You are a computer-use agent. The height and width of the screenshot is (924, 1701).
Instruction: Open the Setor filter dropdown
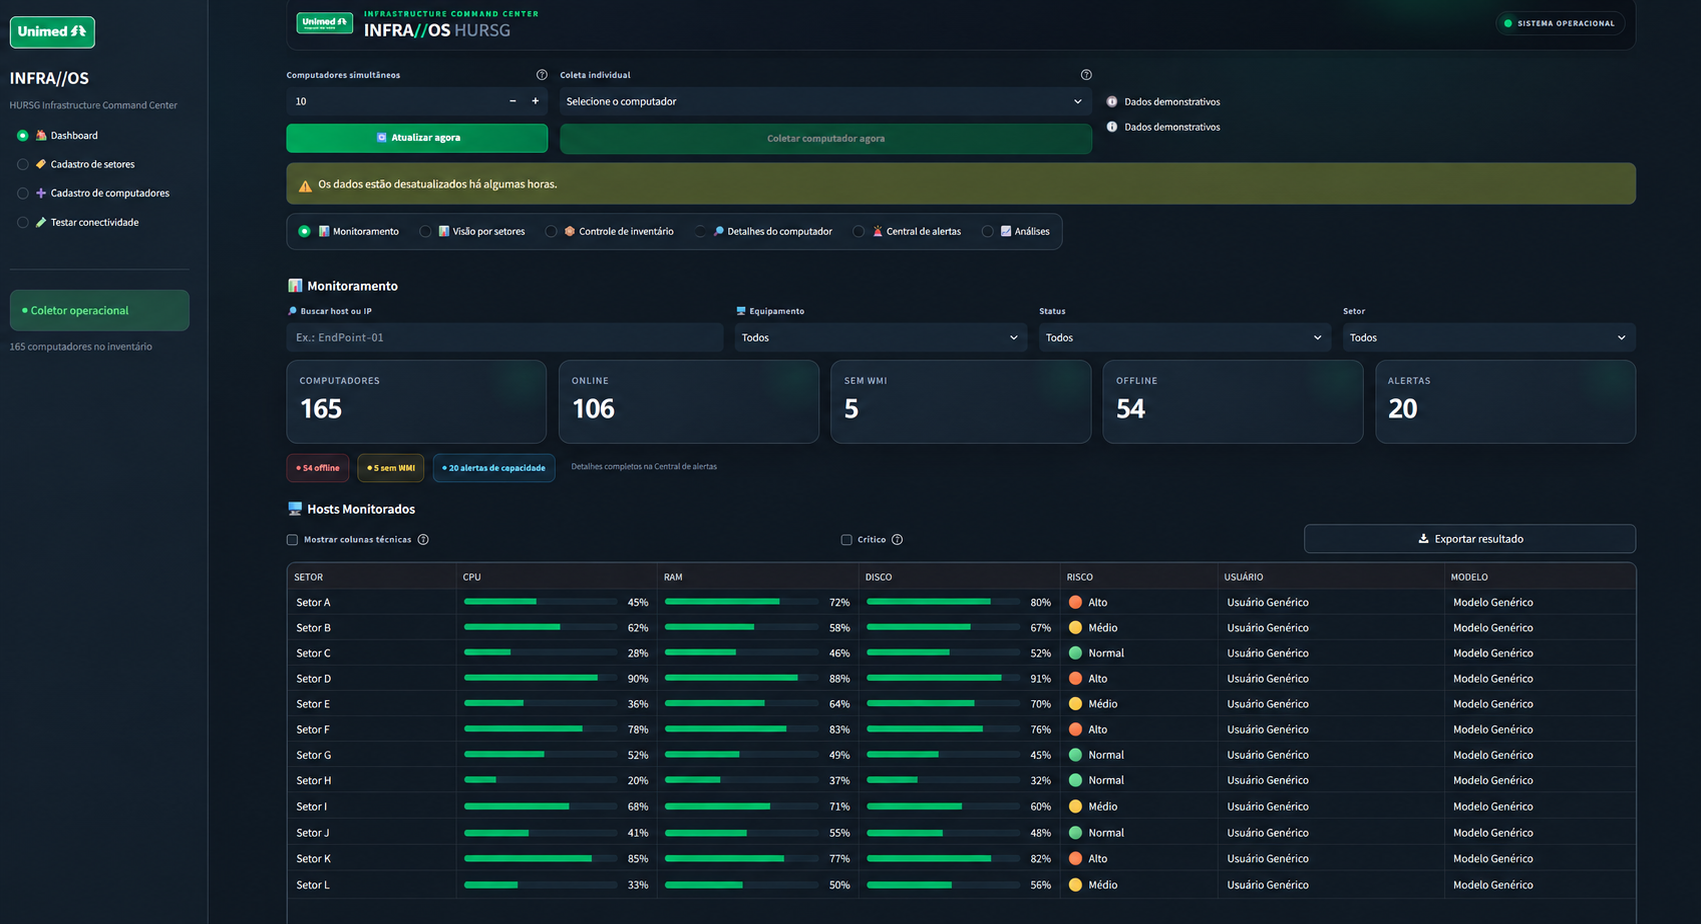(x=1489, y=338)
